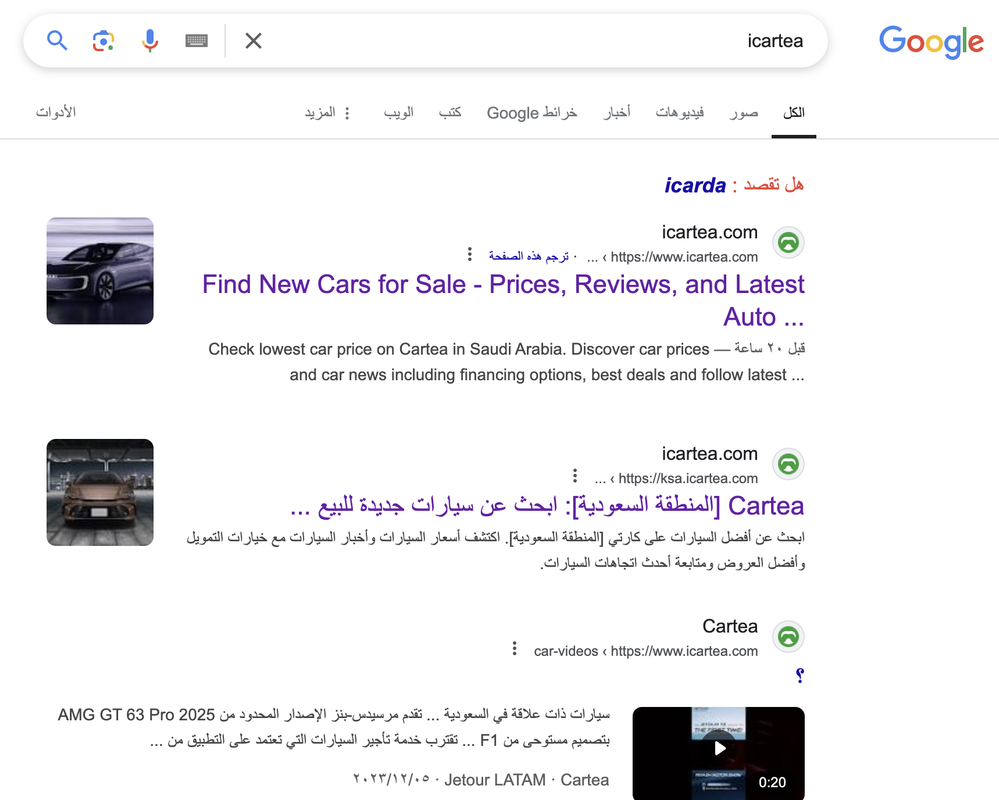The height and width of the screenshot is (800, 999).
Task: Open the خرائط Google tab
Action: click(532, 113)
